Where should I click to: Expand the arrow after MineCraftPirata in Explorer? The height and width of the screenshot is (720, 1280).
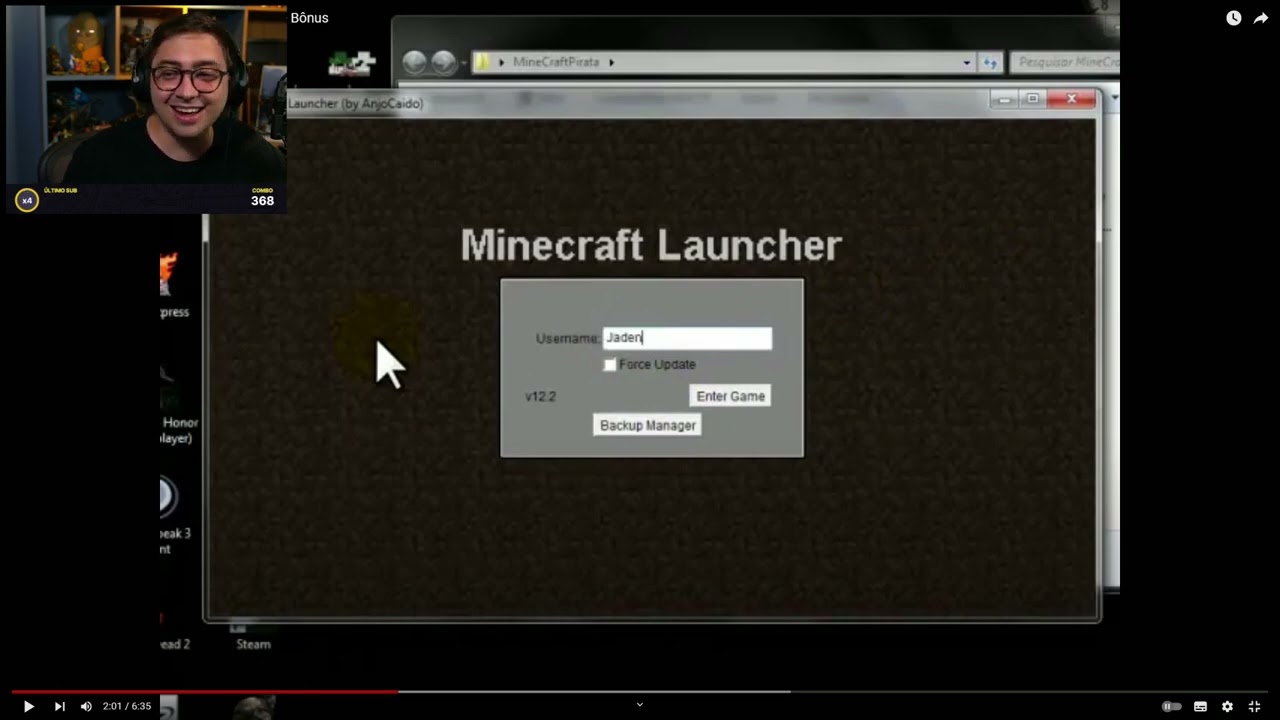(x=611, y=62)
